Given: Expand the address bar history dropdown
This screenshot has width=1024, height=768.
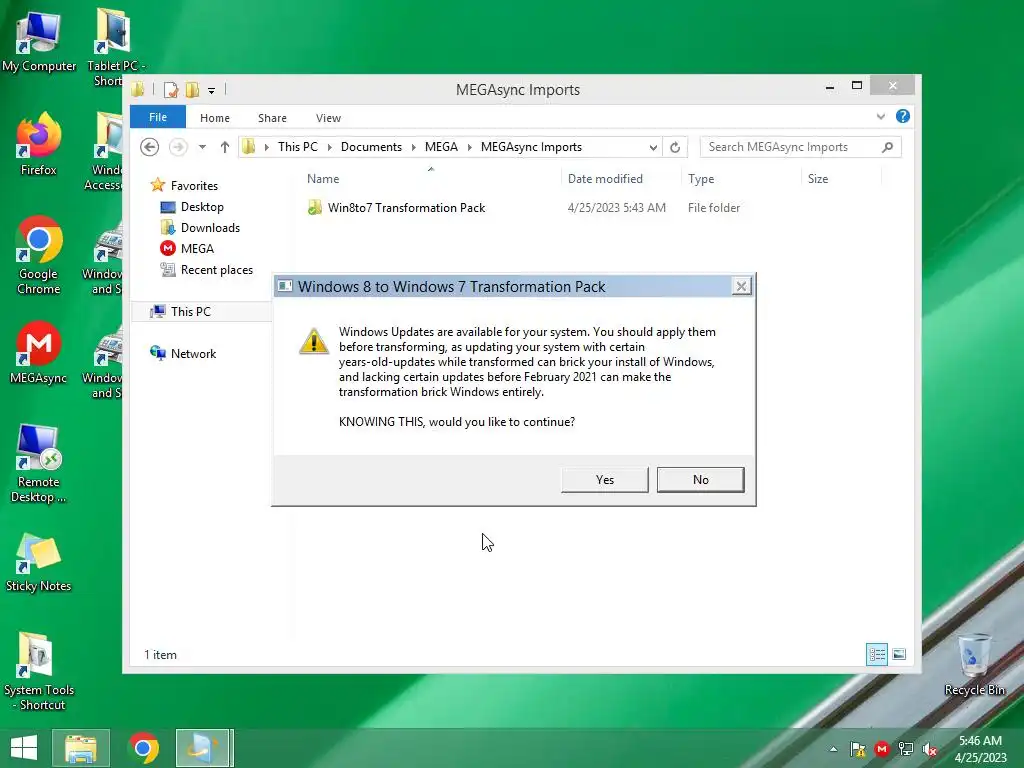Looking at the screenshot, I should [x=653, y=147].
